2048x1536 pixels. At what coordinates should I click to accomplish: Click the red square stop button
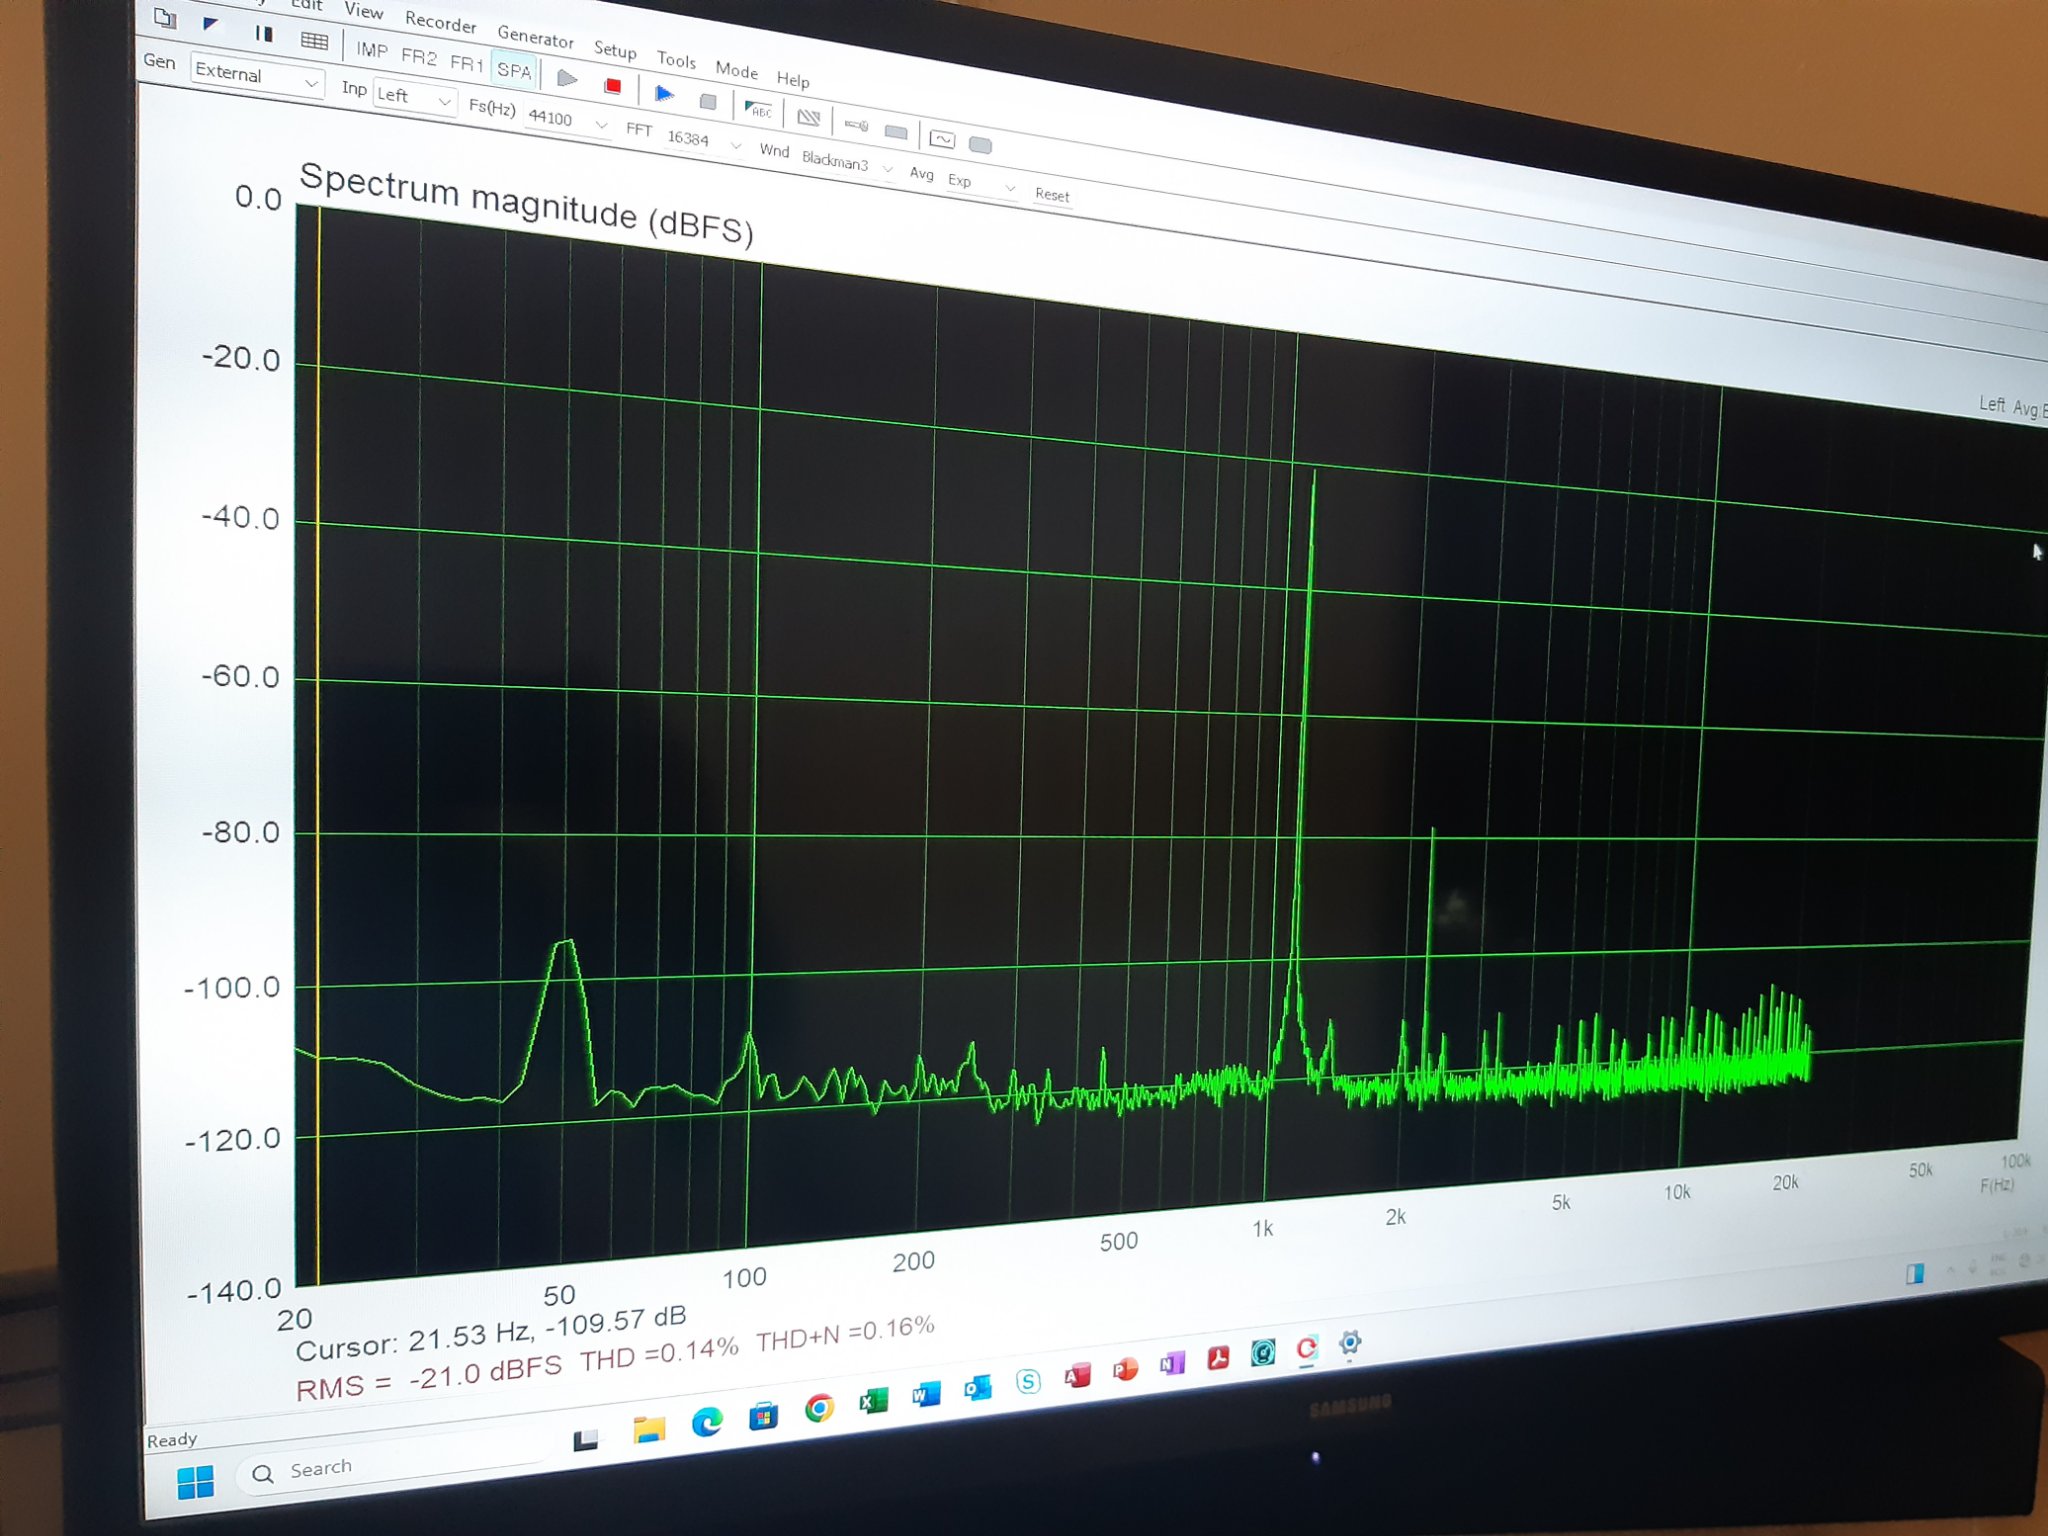coord(613,86)
